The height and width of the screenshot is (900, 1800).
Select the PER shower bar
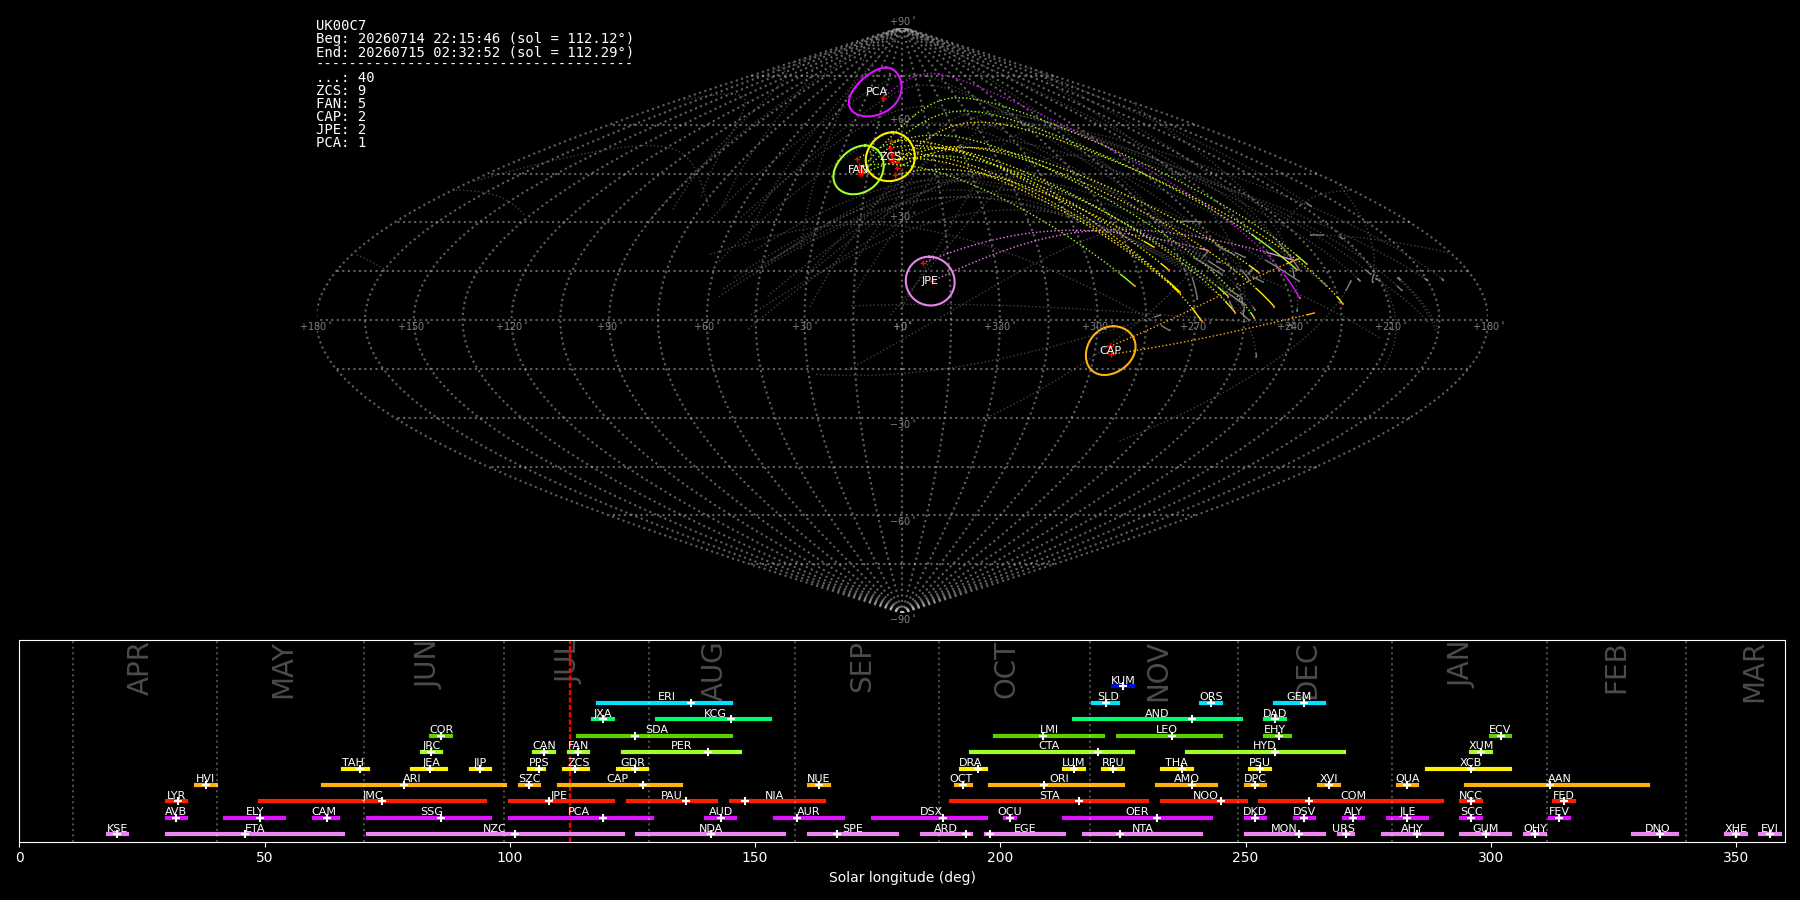(x=681, y=752)
